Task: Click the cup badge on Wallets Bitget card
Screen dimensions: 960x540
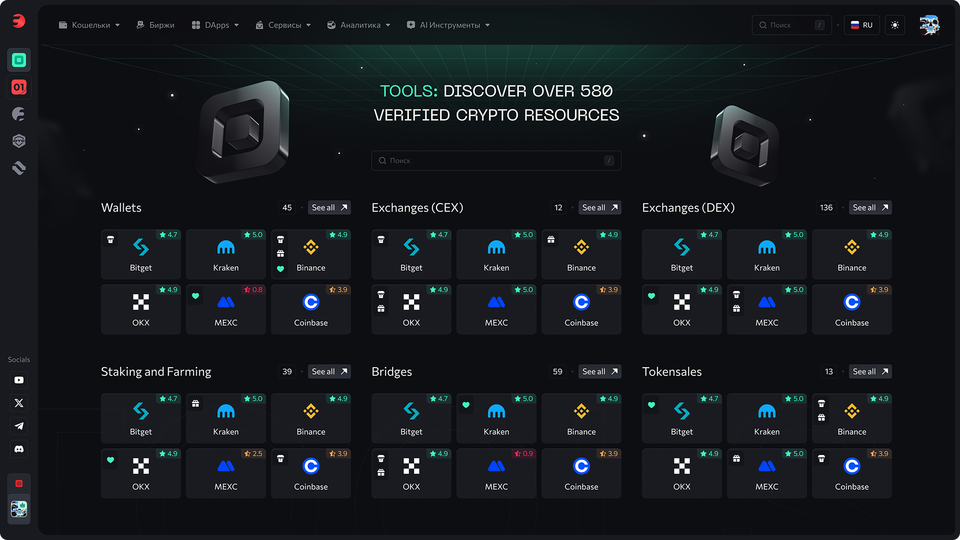Action: click(x=110, y=239)
